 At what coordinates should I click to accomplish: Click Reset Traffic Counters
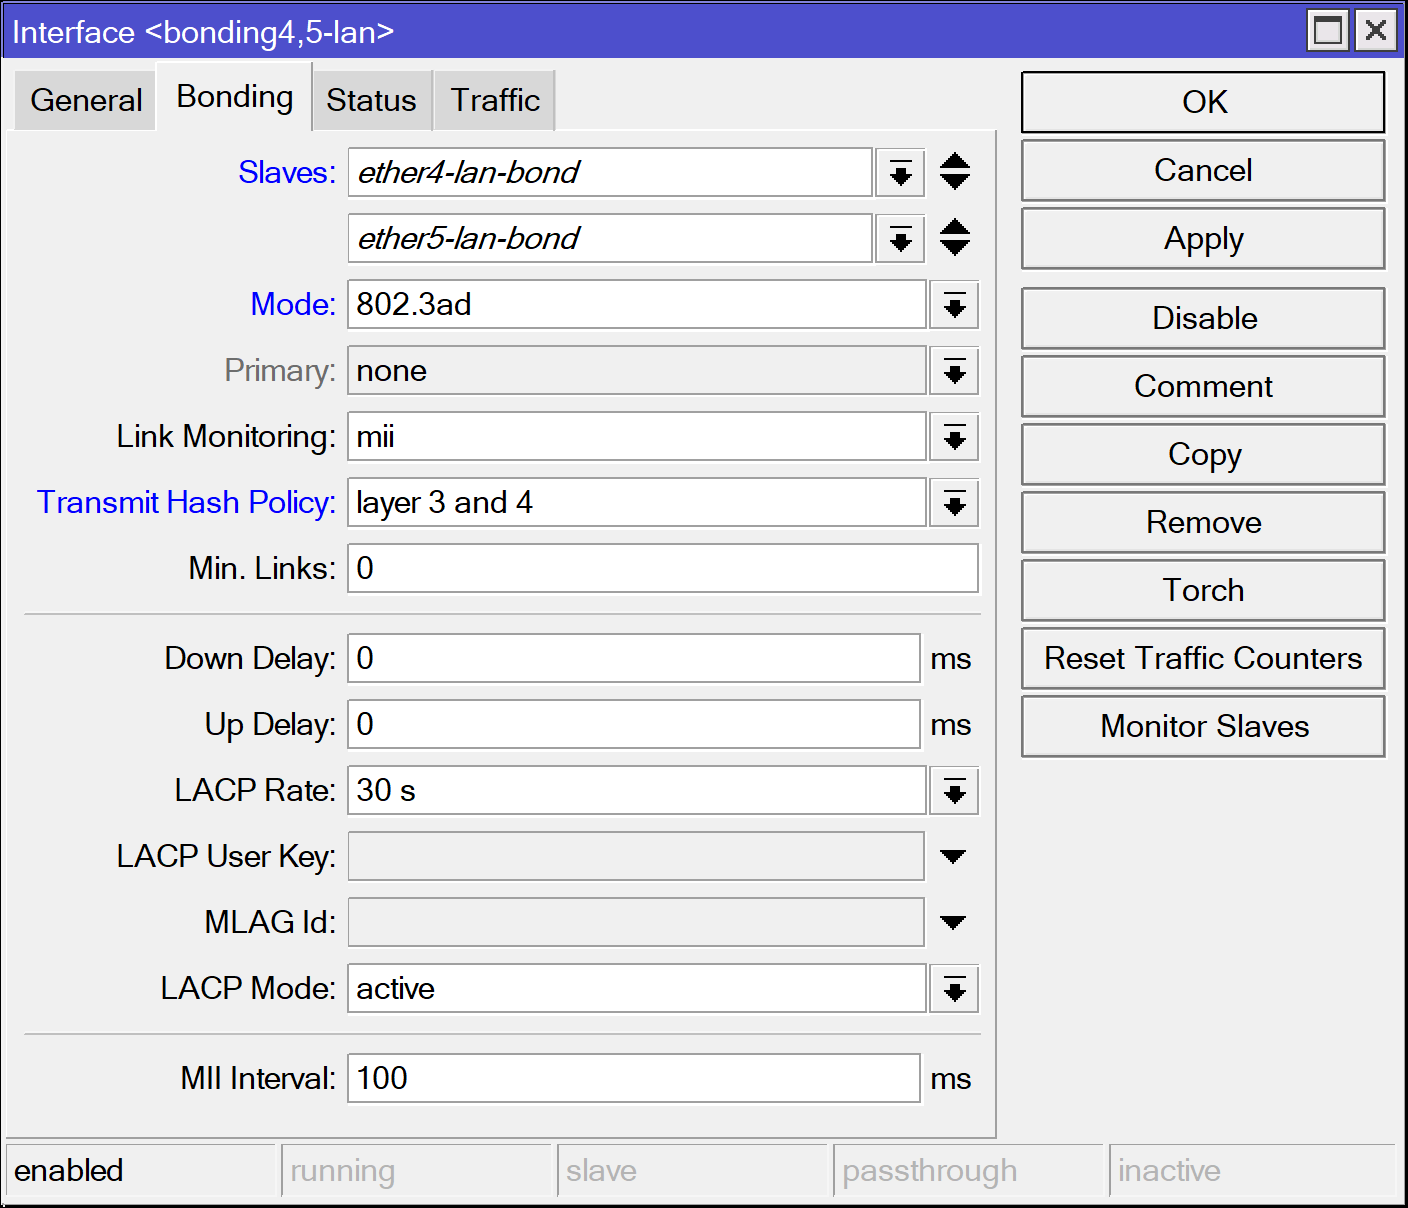[x=1203, y=659]
